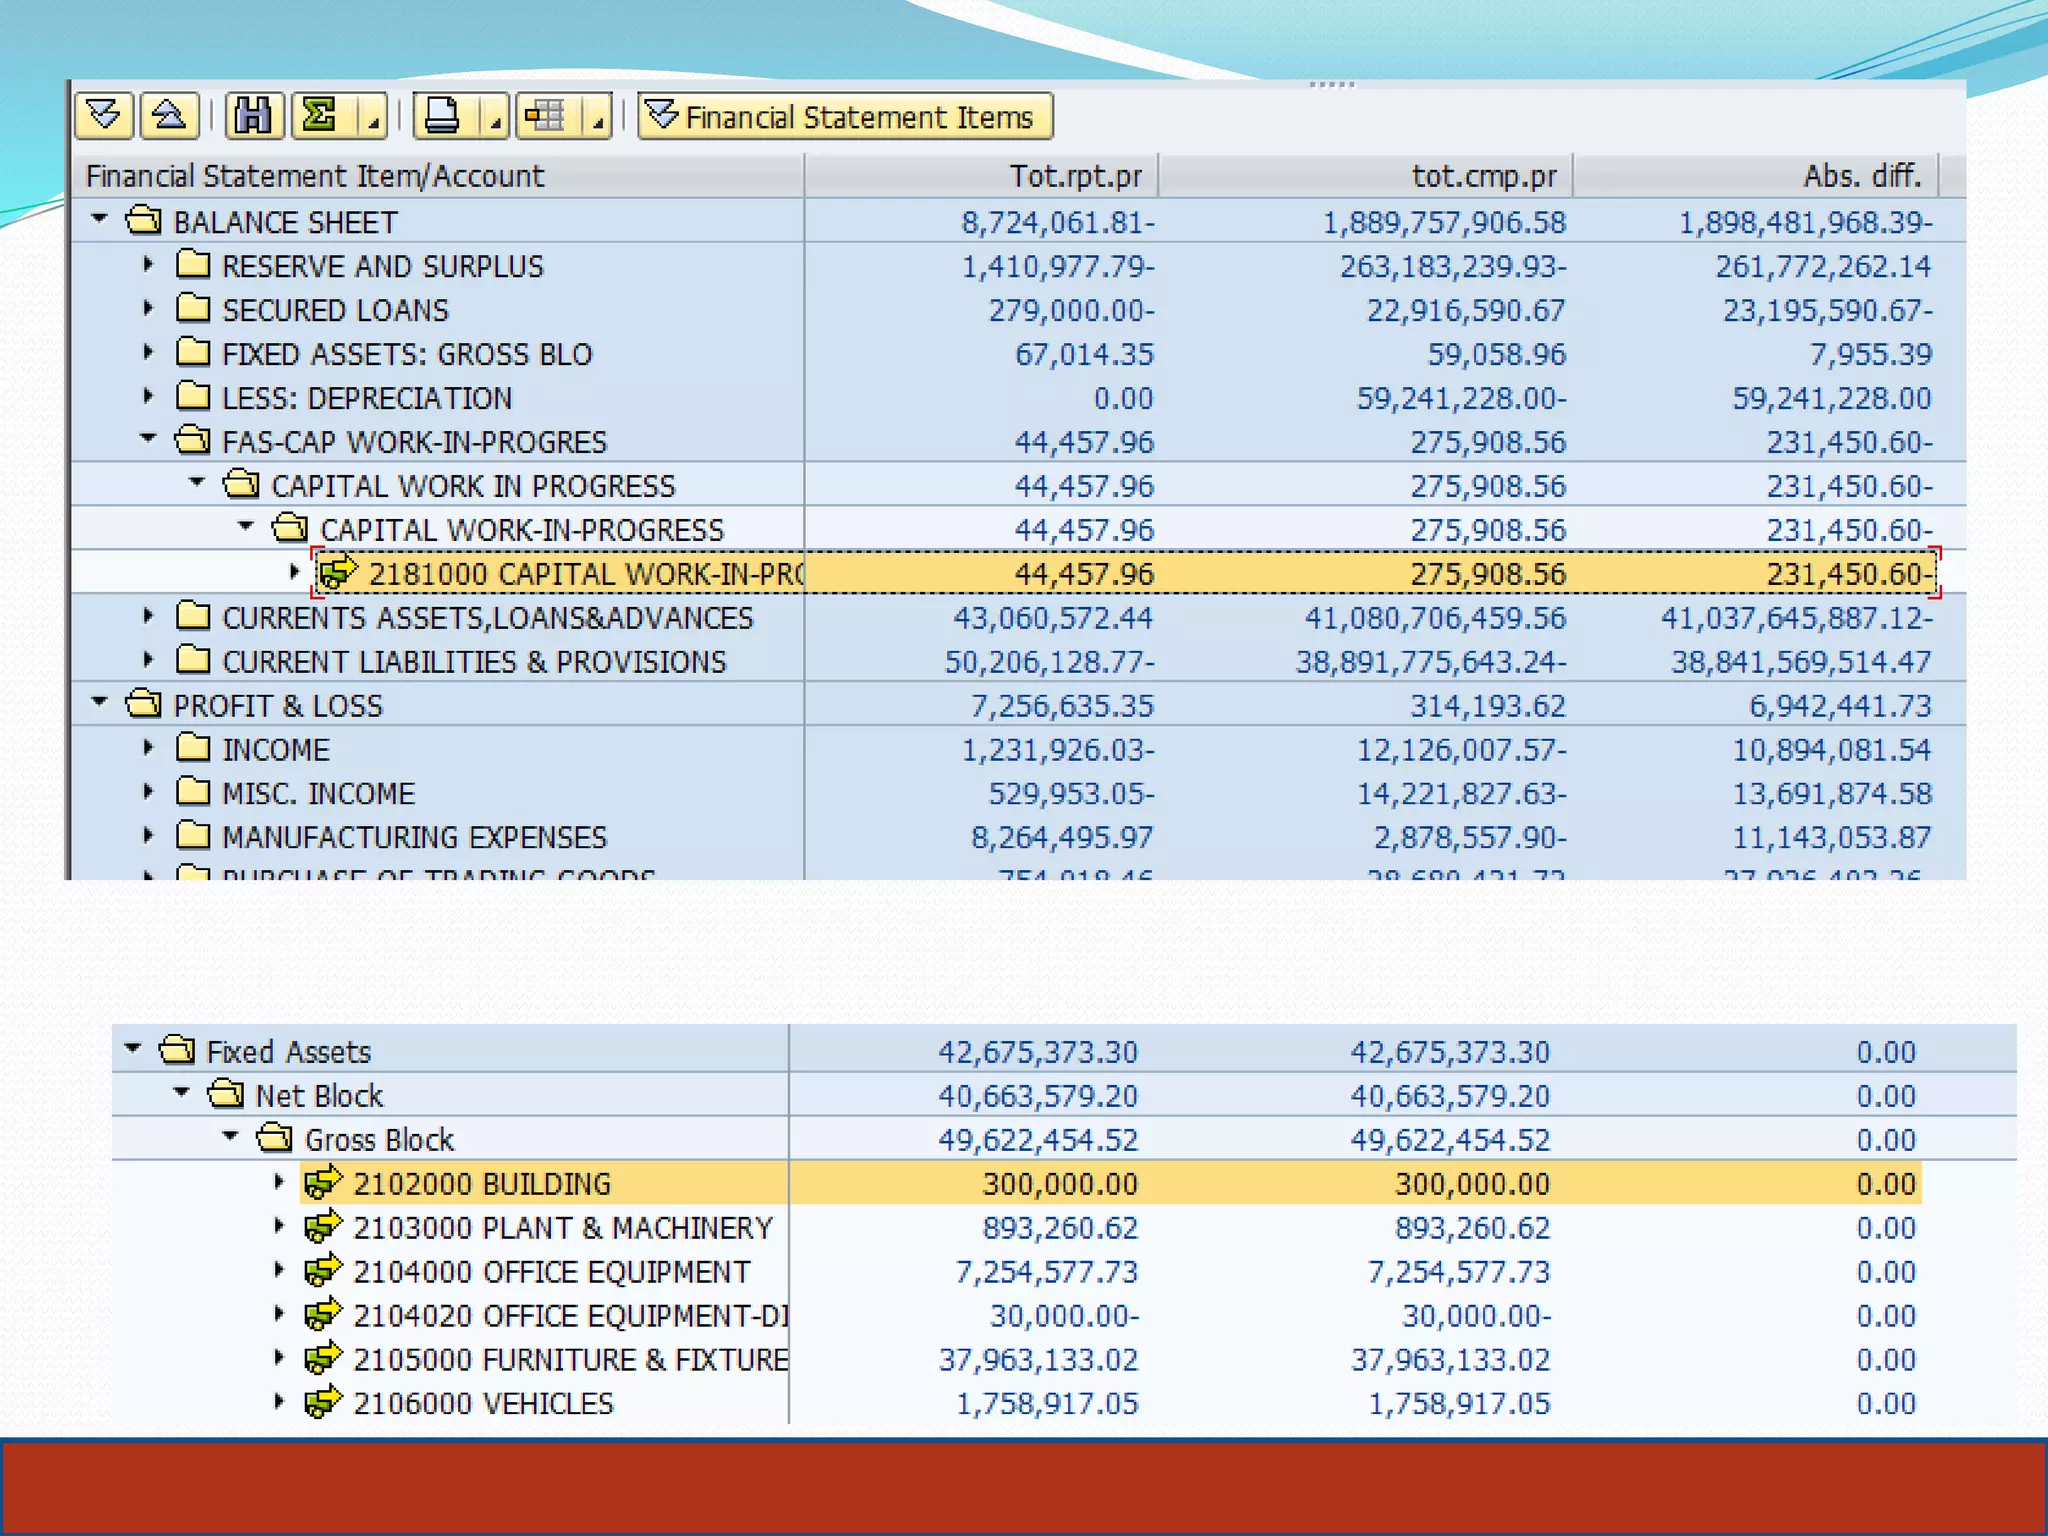Image resolution: width=2048 pixels, height=1536 pixels.
Task: Expand the RESERVE AND SURPLUS folder
Action: [x=148, y=265]
